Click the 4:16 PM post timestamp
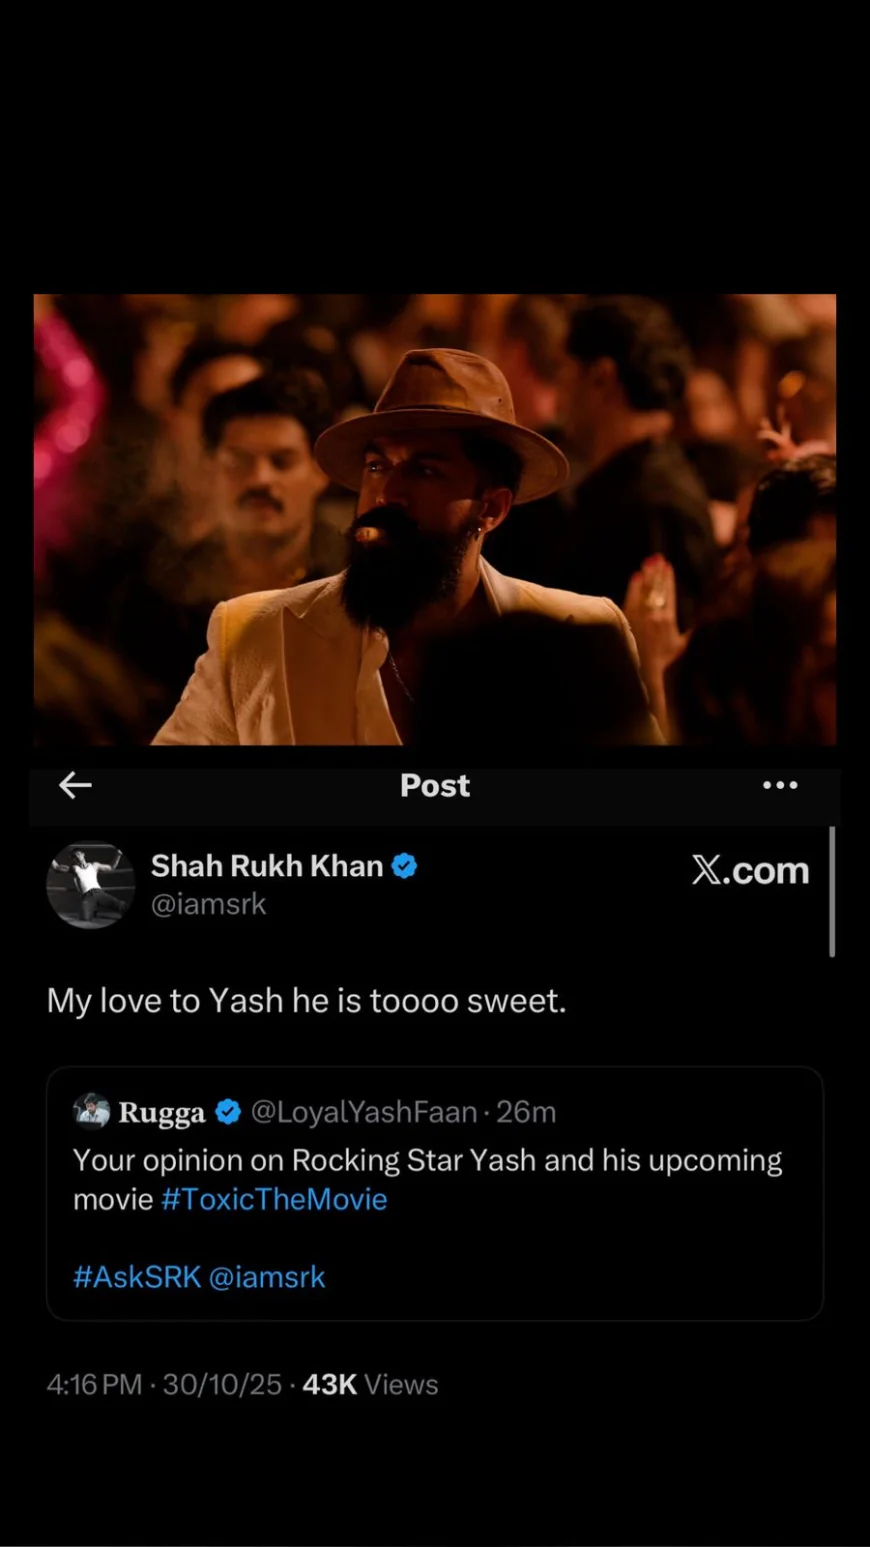This screenshot has height=1547, width=870. (x=94, y=1385)
